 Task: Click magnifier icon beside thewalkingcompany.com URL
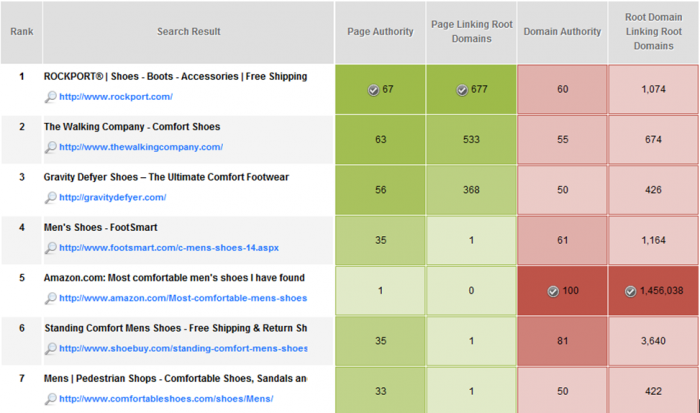(x=50, y=147)
